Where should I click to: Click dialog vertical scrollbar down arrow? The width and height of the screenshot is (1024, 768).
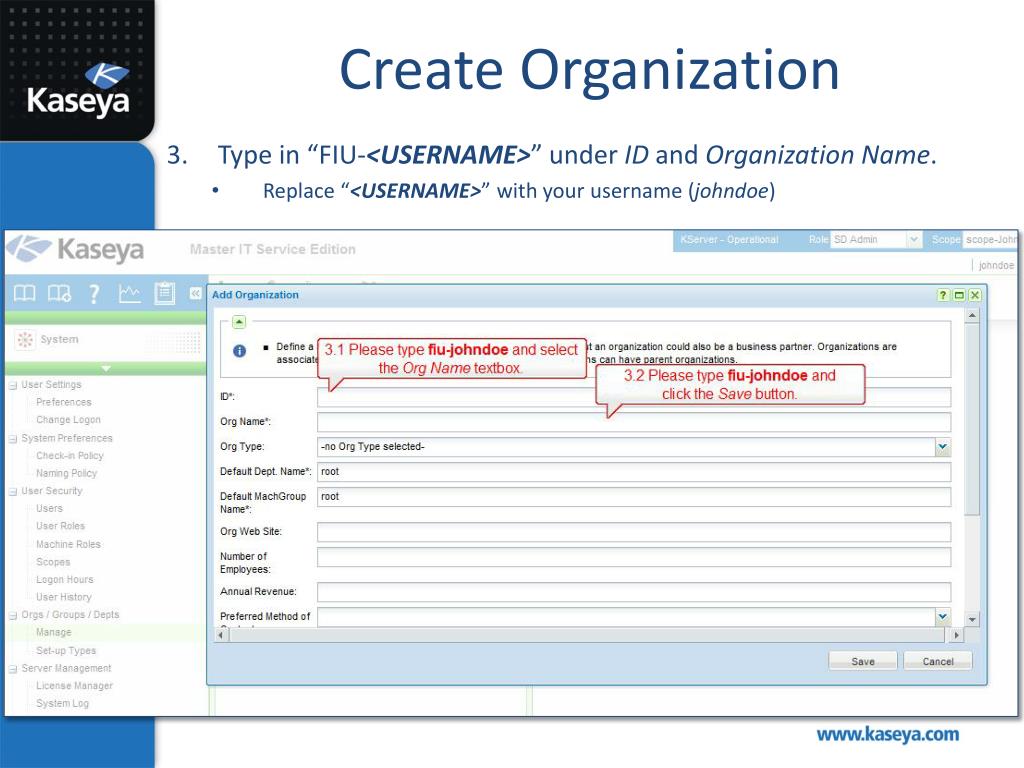972,619
